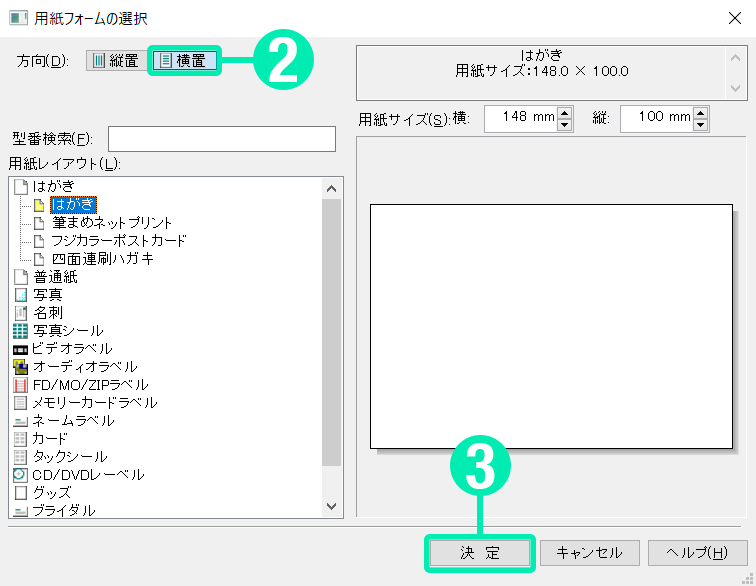Click the タックシール icon
756x586 pixels.
click(x=20, y=457)
